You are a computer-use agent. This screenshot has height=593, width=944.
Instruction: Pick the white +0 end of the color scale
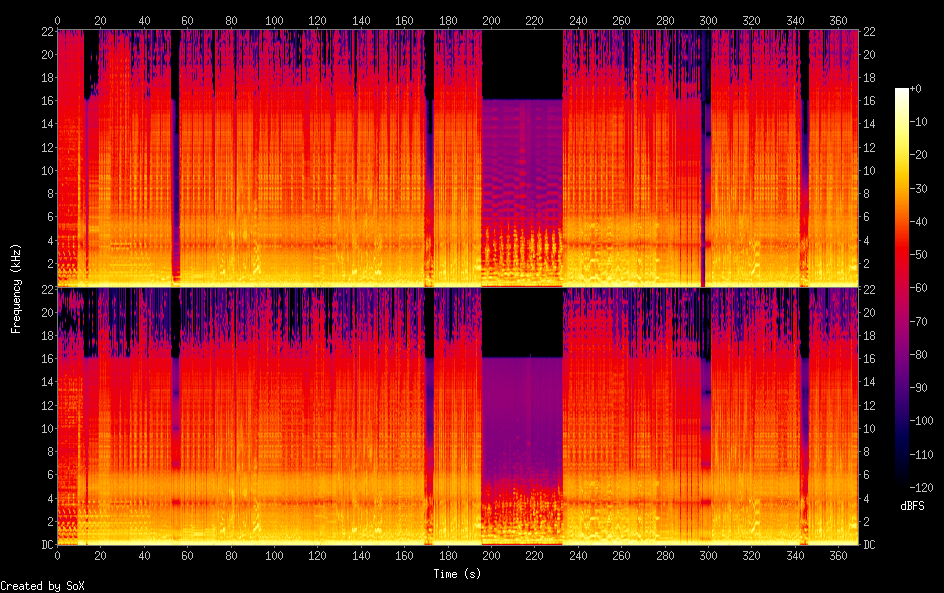tap(902, 91)
